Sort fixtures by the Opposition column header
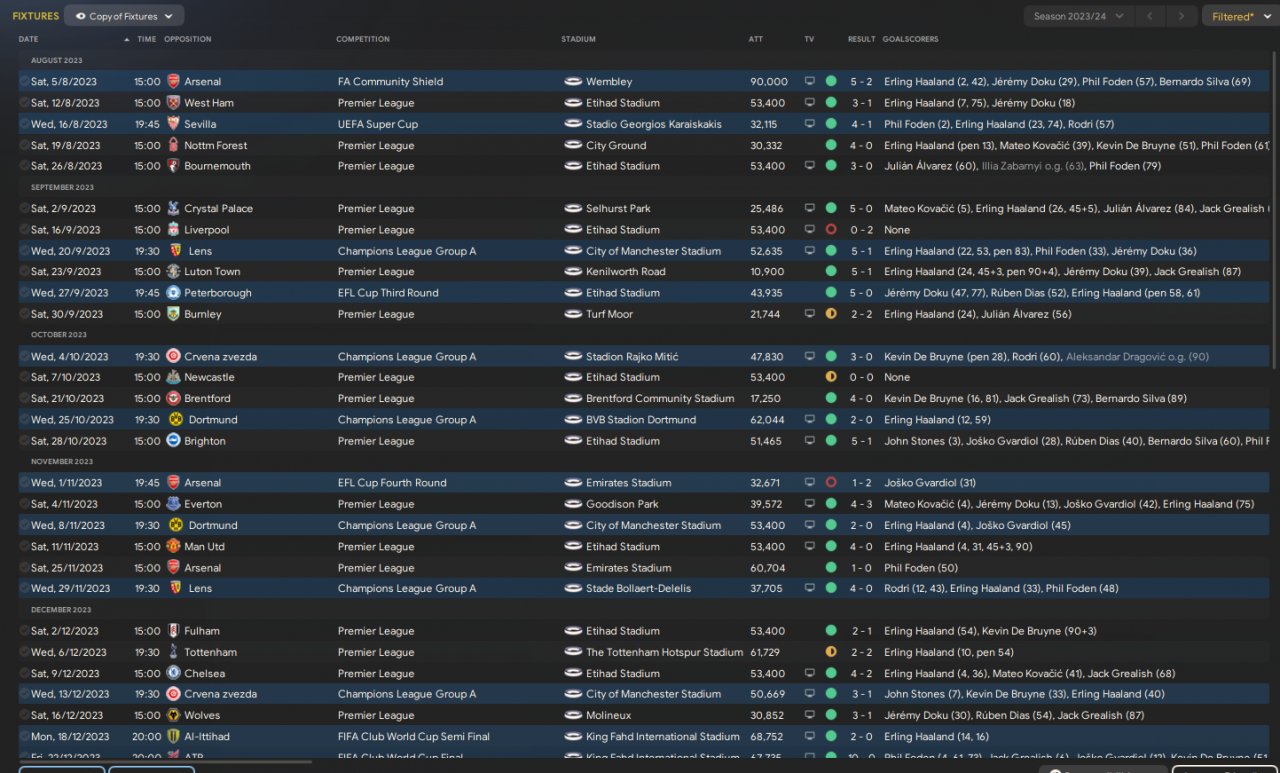 188,40
